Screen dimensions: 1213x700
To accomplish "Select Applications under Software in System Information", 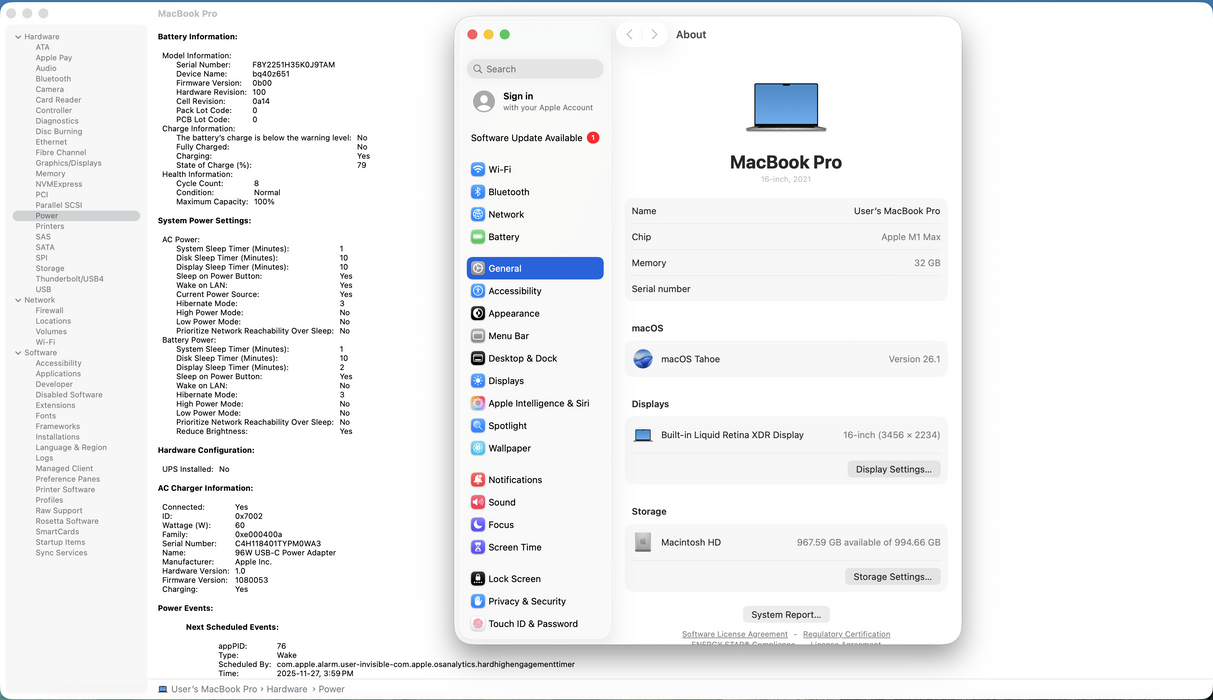I will coord(58,374).
